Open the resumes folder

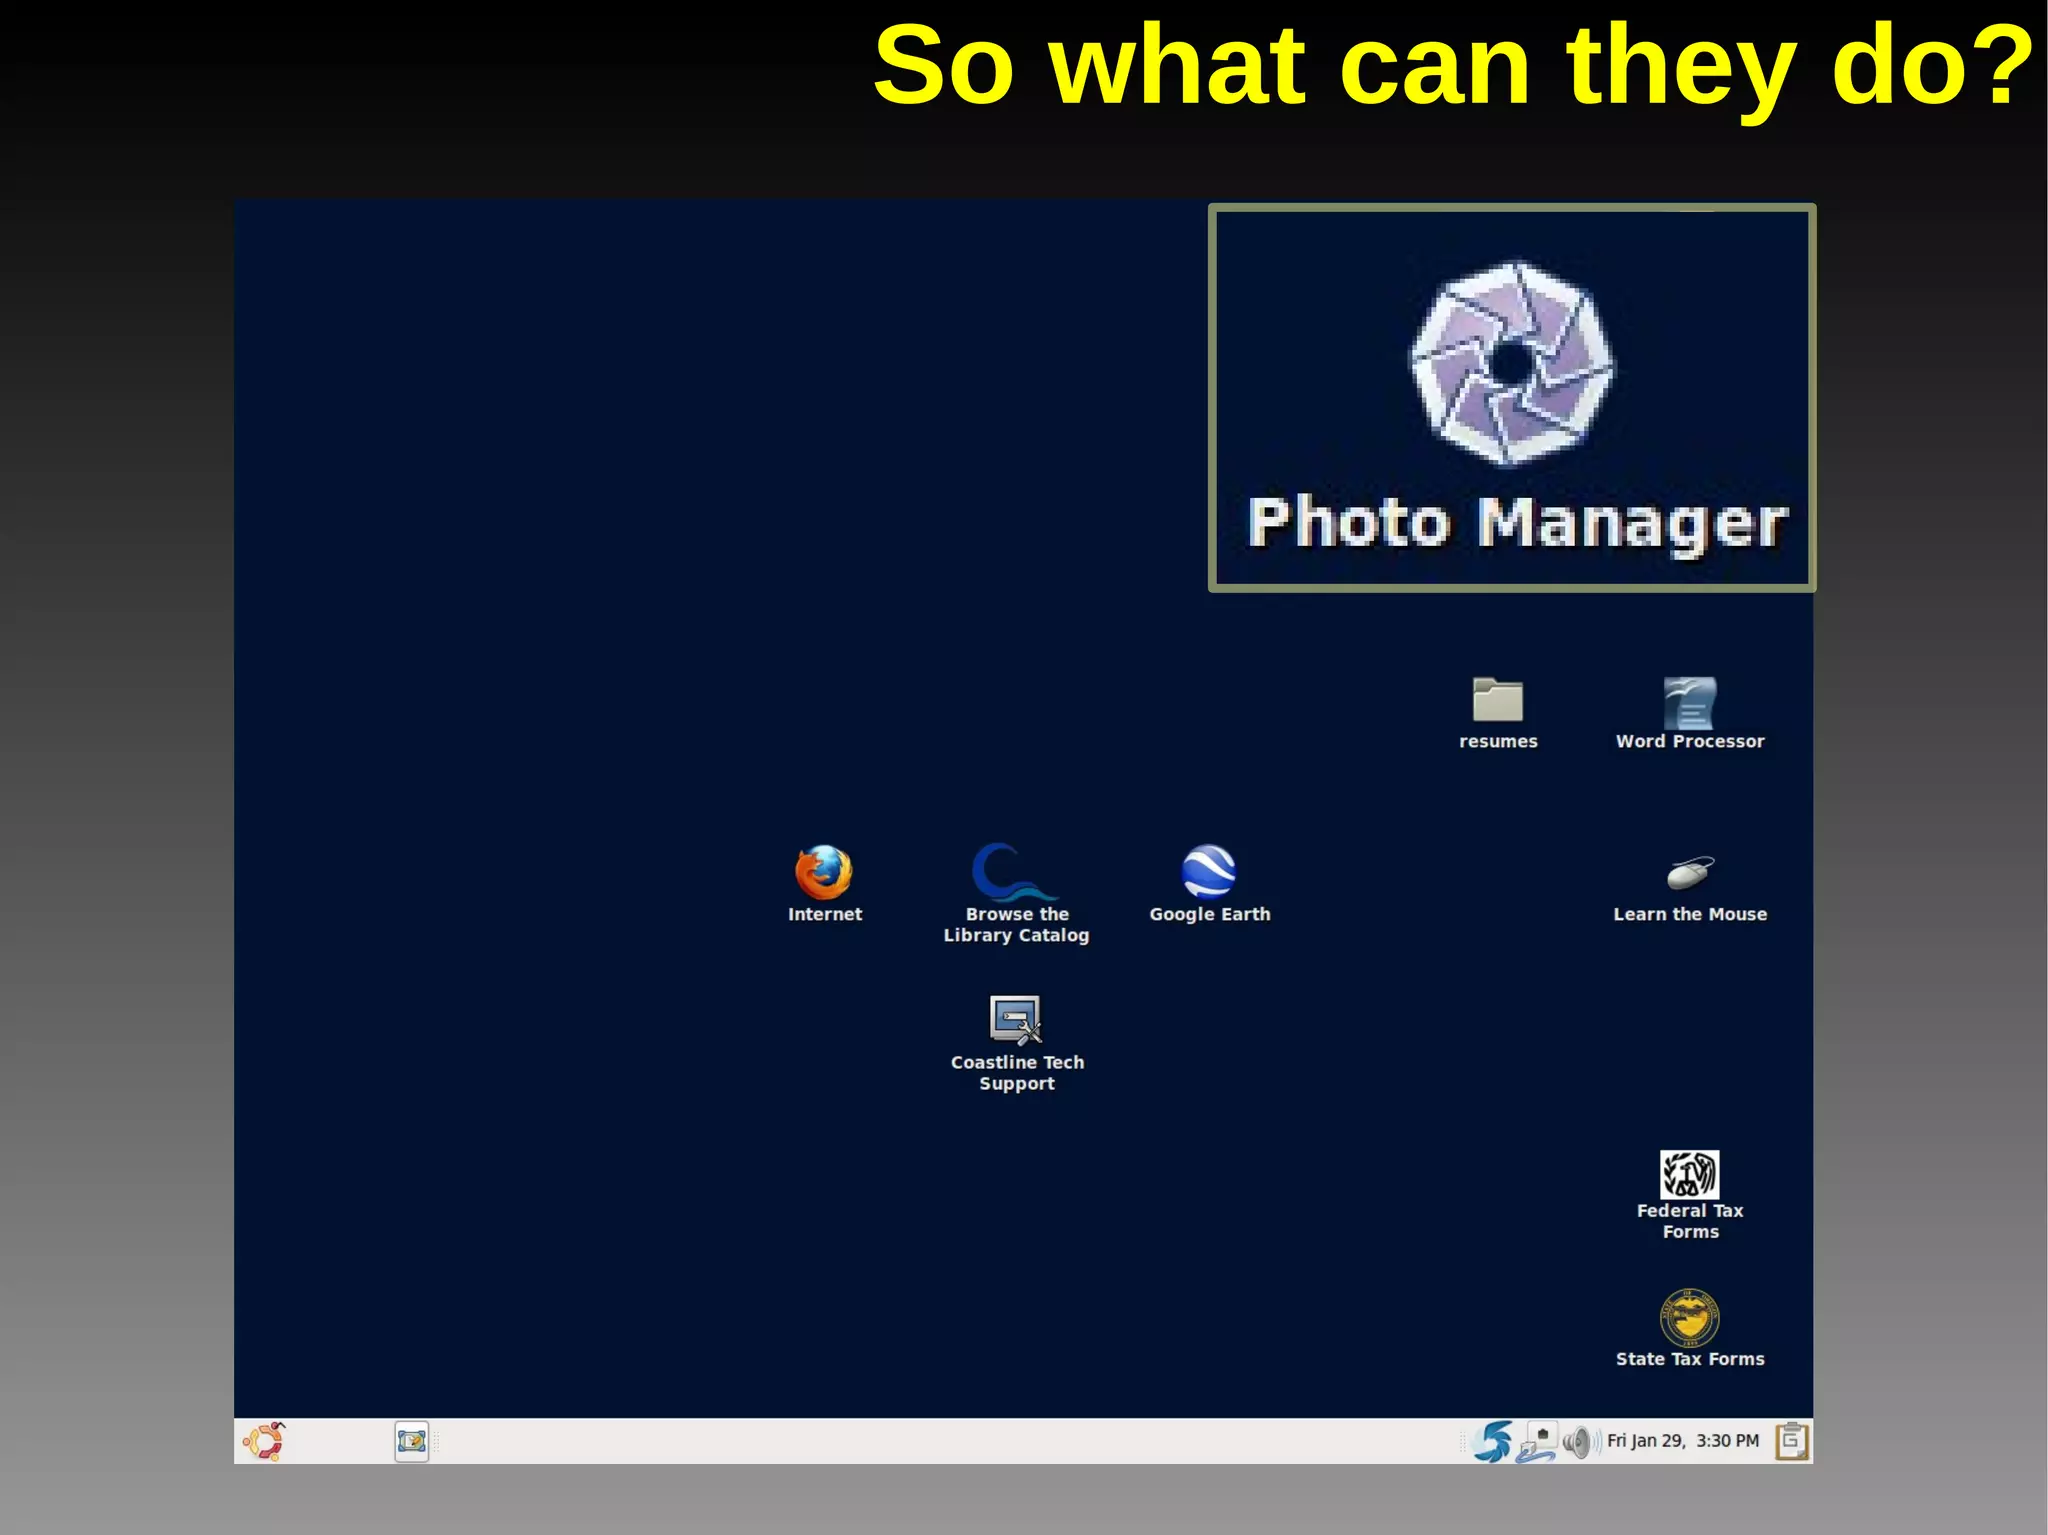point(1497,700)
